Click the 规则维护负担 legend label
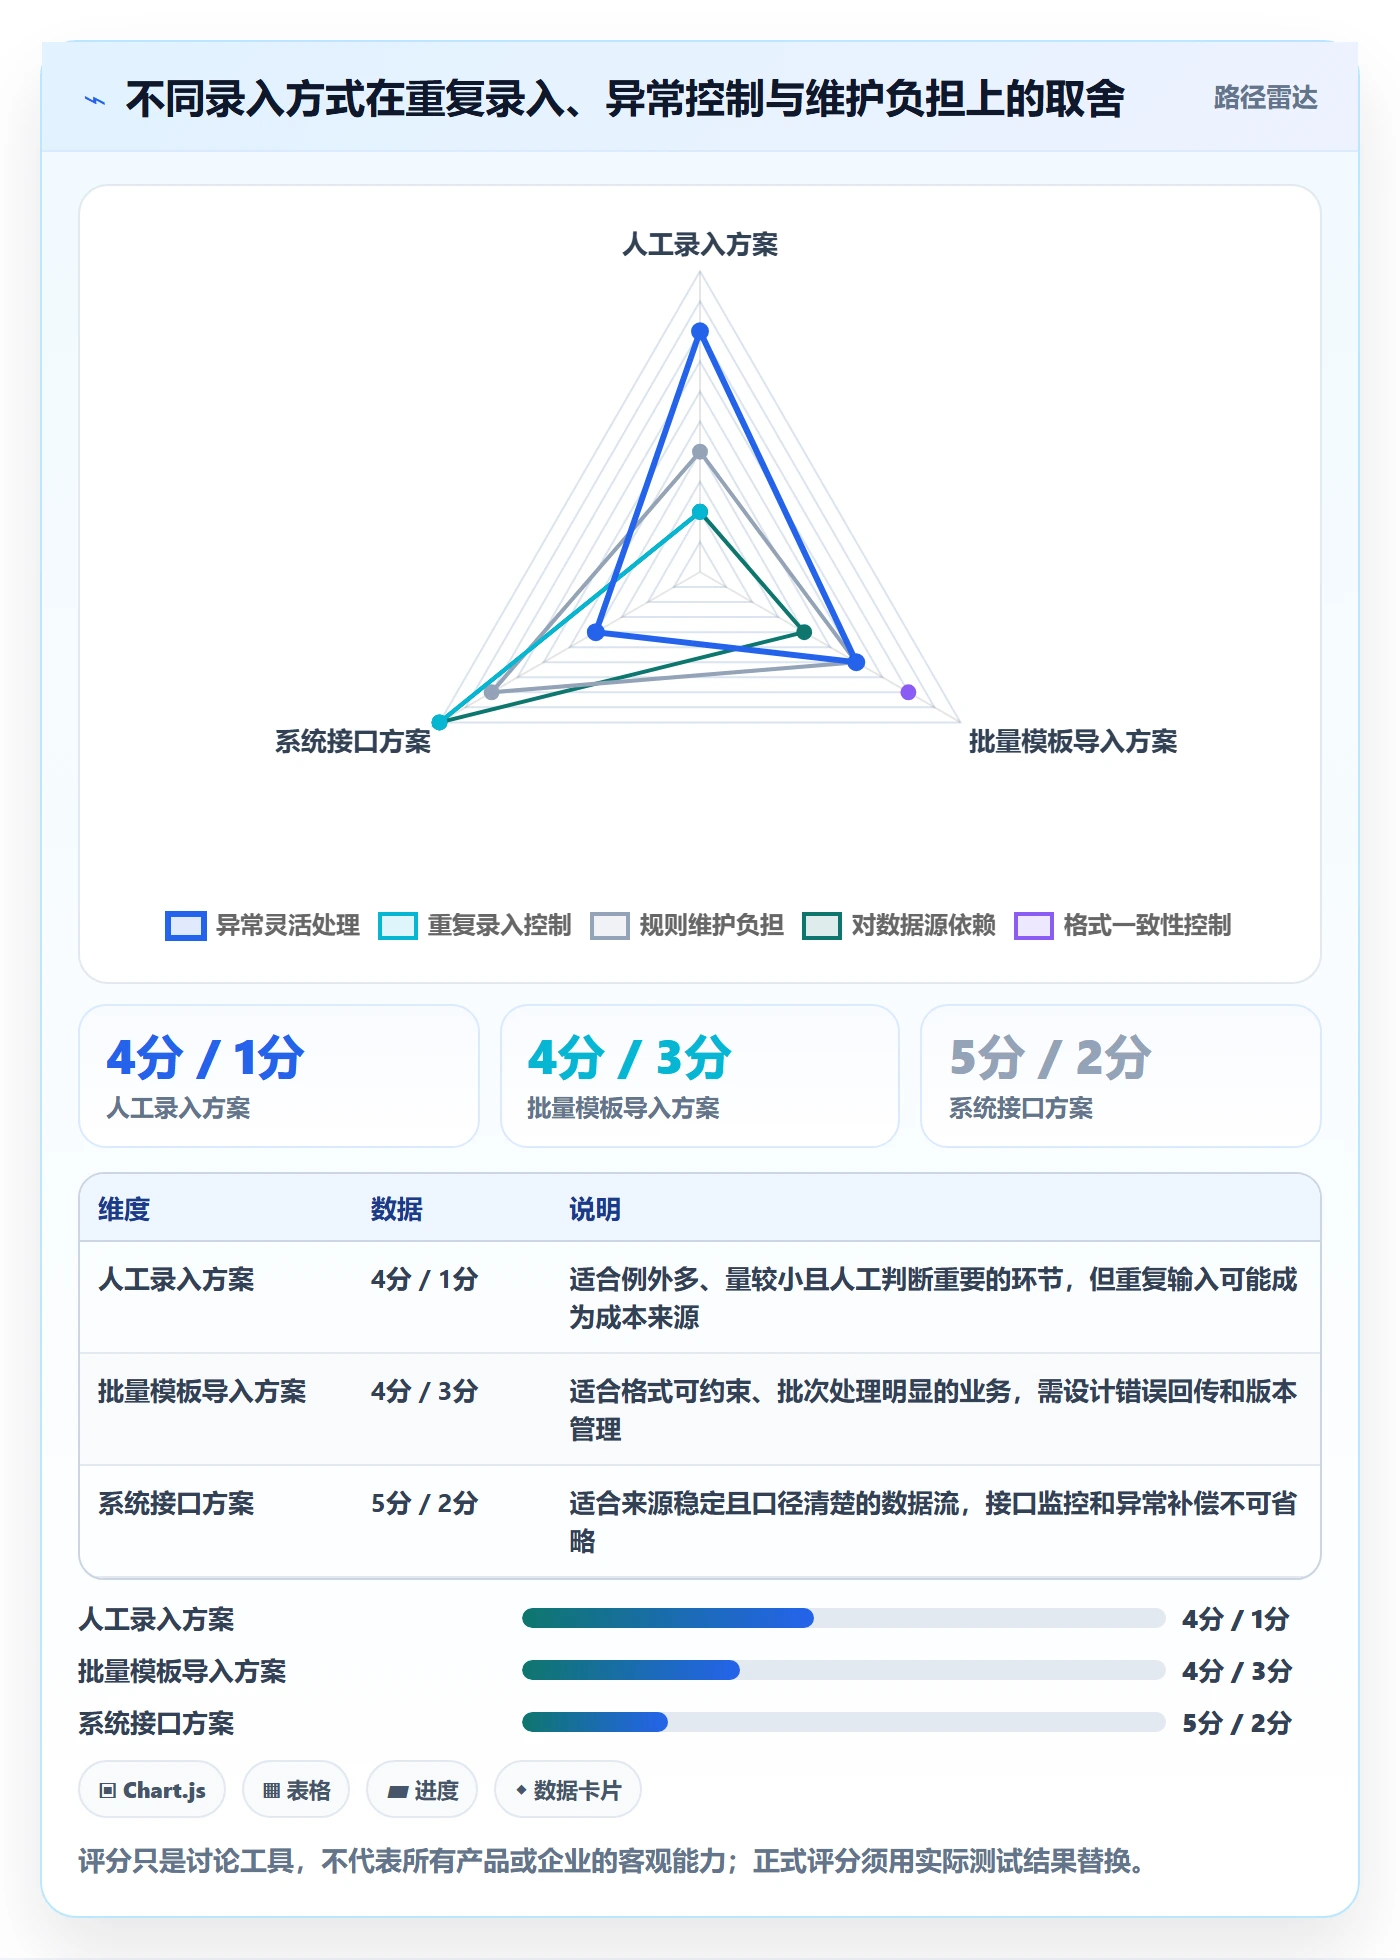 click(x=712, y=926)
